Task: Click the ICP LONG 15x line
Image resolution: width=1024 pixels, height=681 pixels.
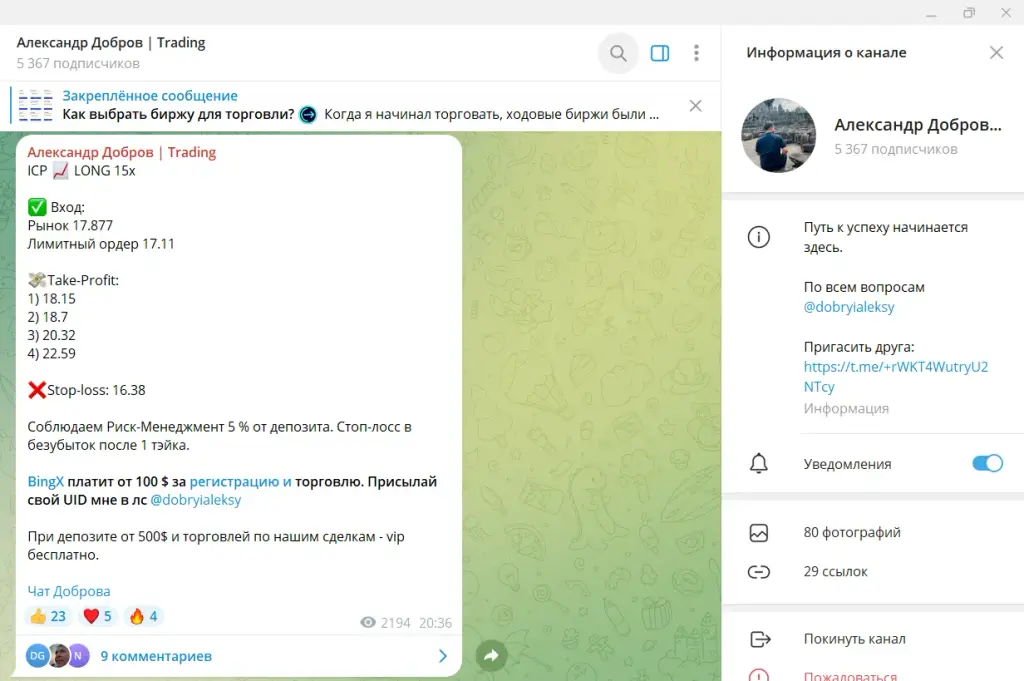Action: [82, 170]
